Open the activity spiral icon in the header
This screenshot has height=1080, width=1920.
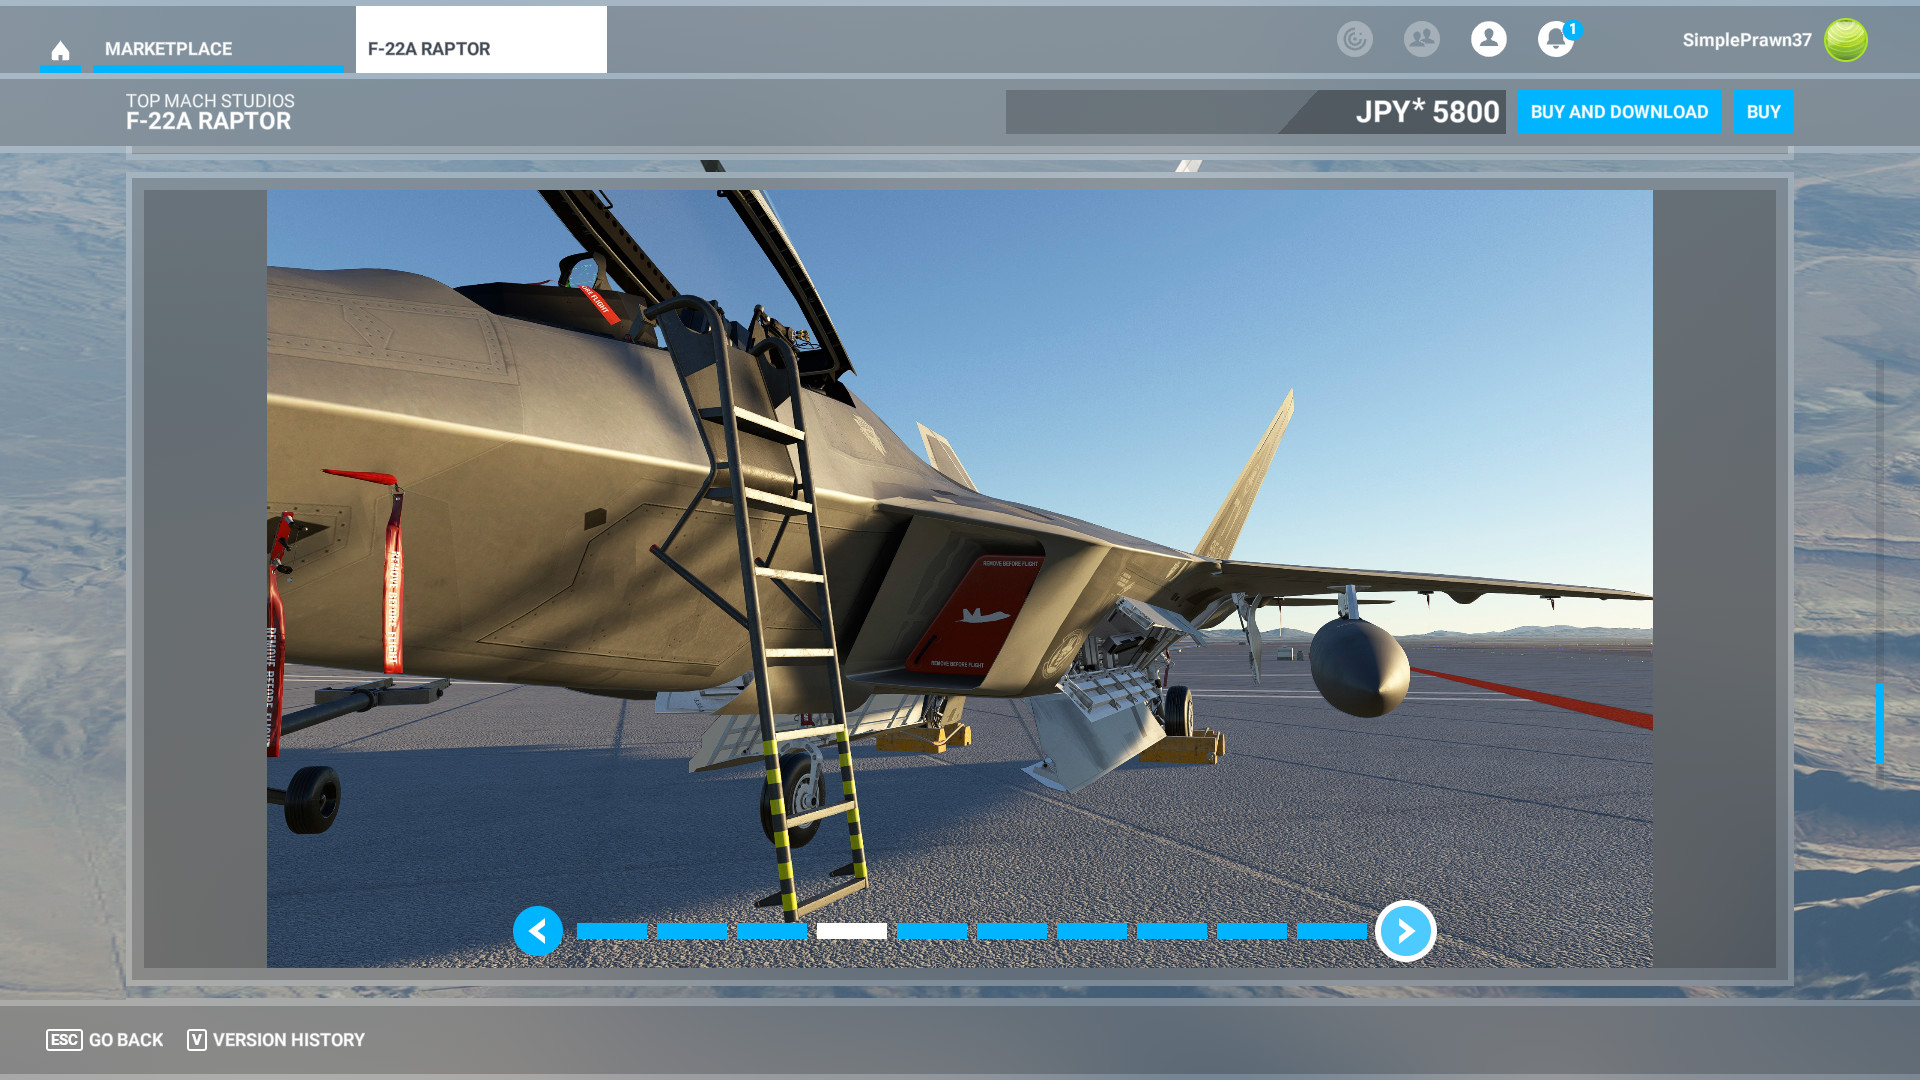[1354, 39]
